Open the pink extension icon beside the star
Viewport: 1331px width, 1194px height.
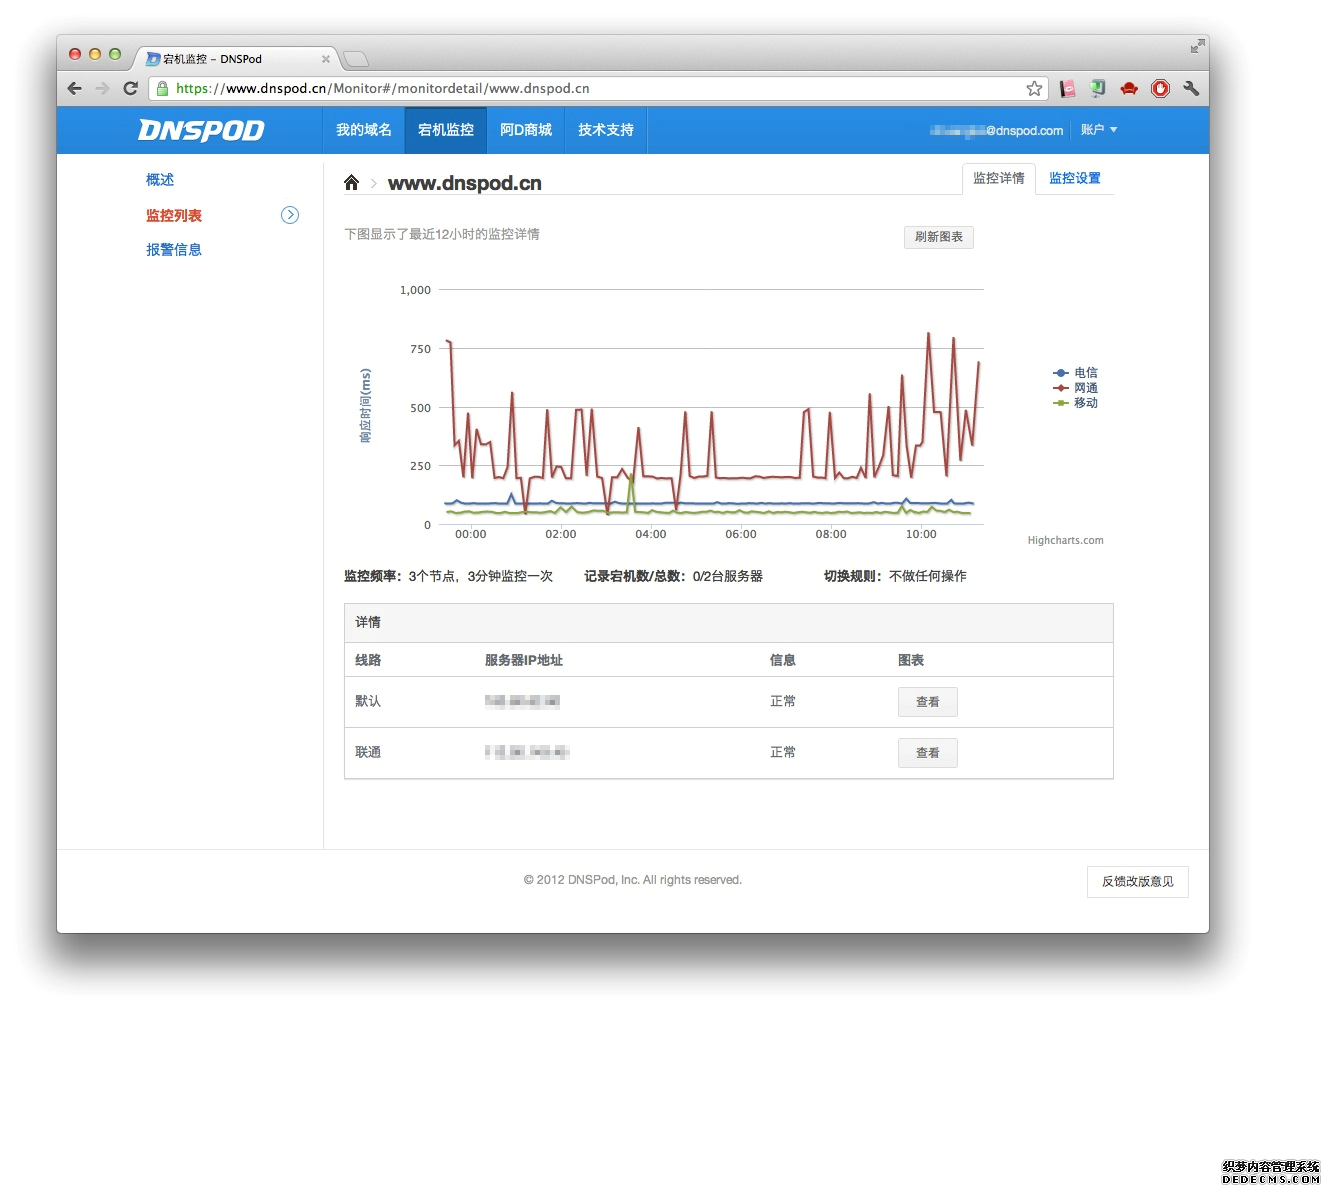(x=1068, y=89)
